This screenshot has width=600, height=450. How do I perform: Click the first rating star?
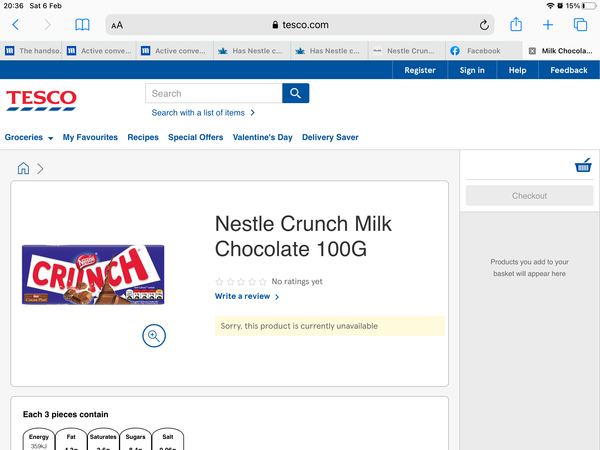[x=219, y=282]
